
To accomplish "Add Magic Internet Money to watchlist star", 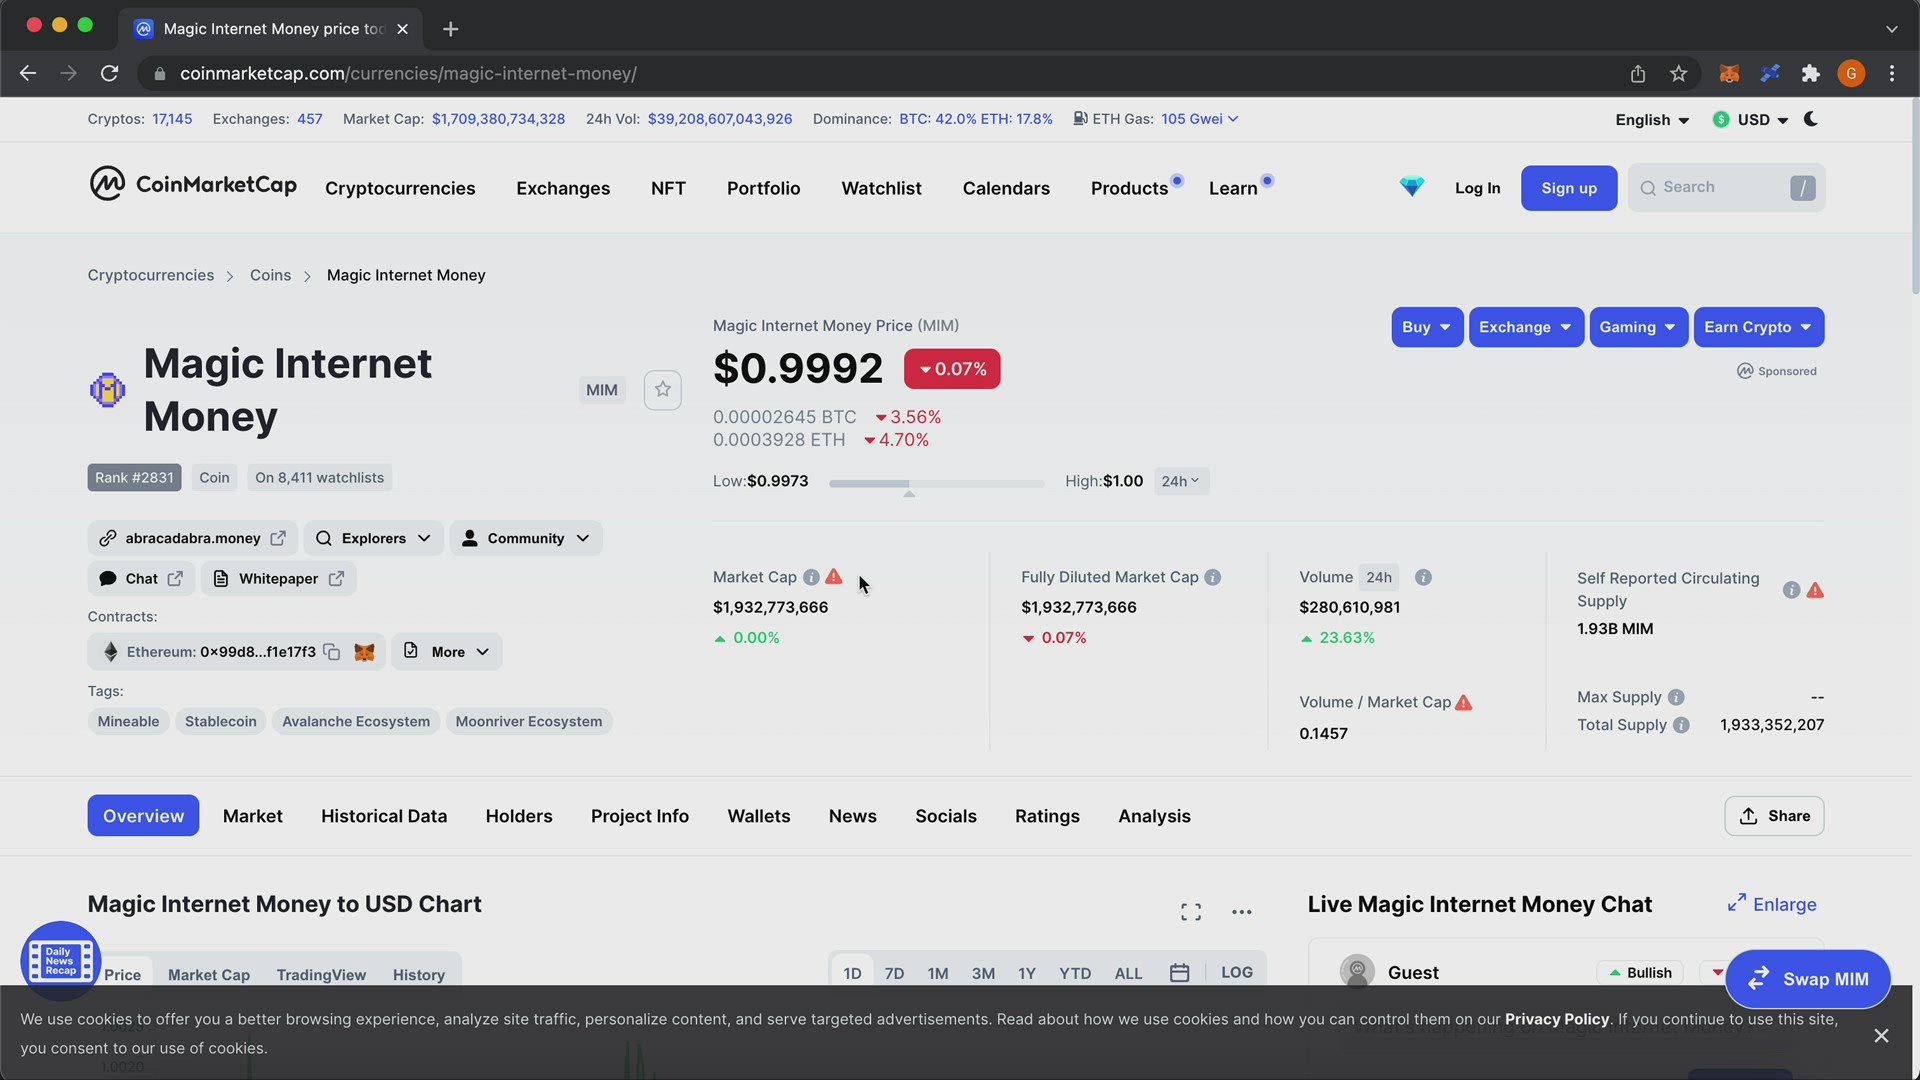I will point(662,390).
